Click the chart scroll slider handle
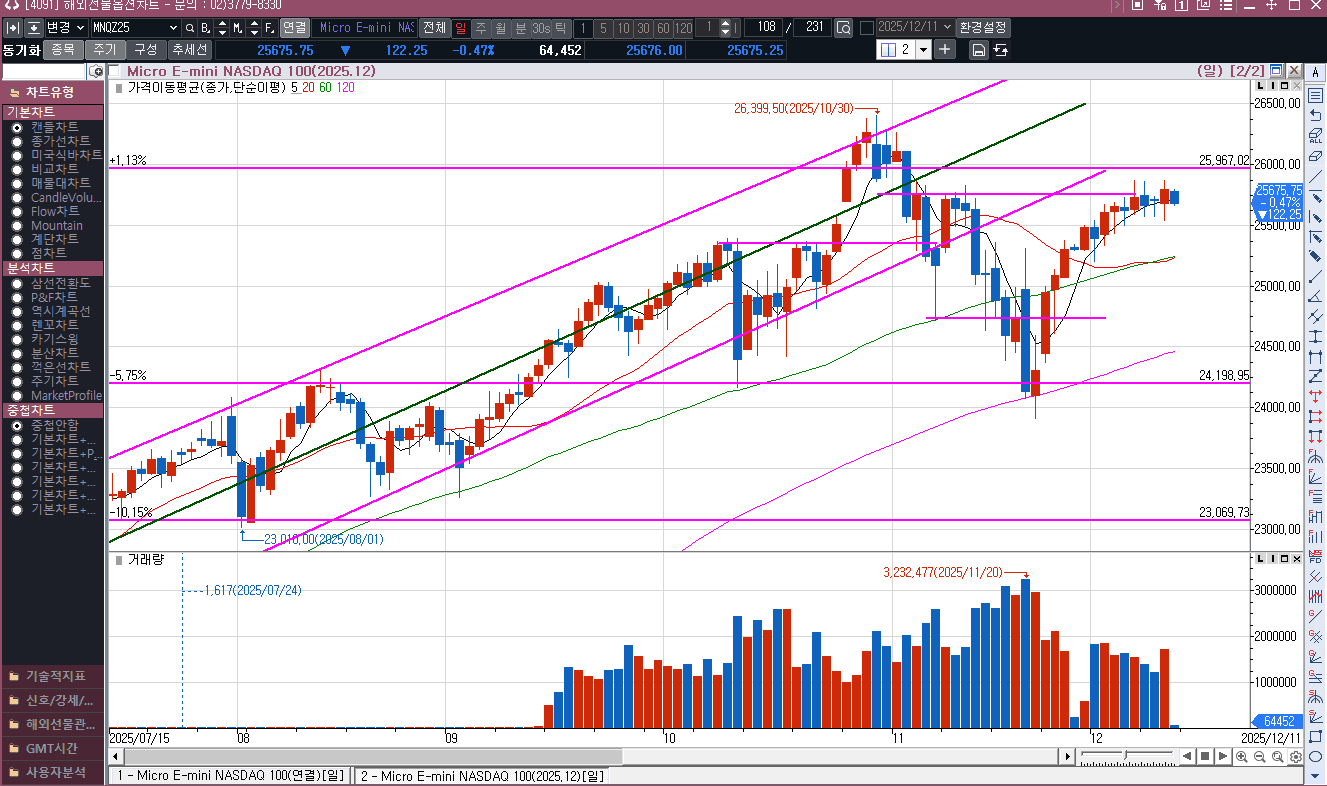 pos(1127,757)
